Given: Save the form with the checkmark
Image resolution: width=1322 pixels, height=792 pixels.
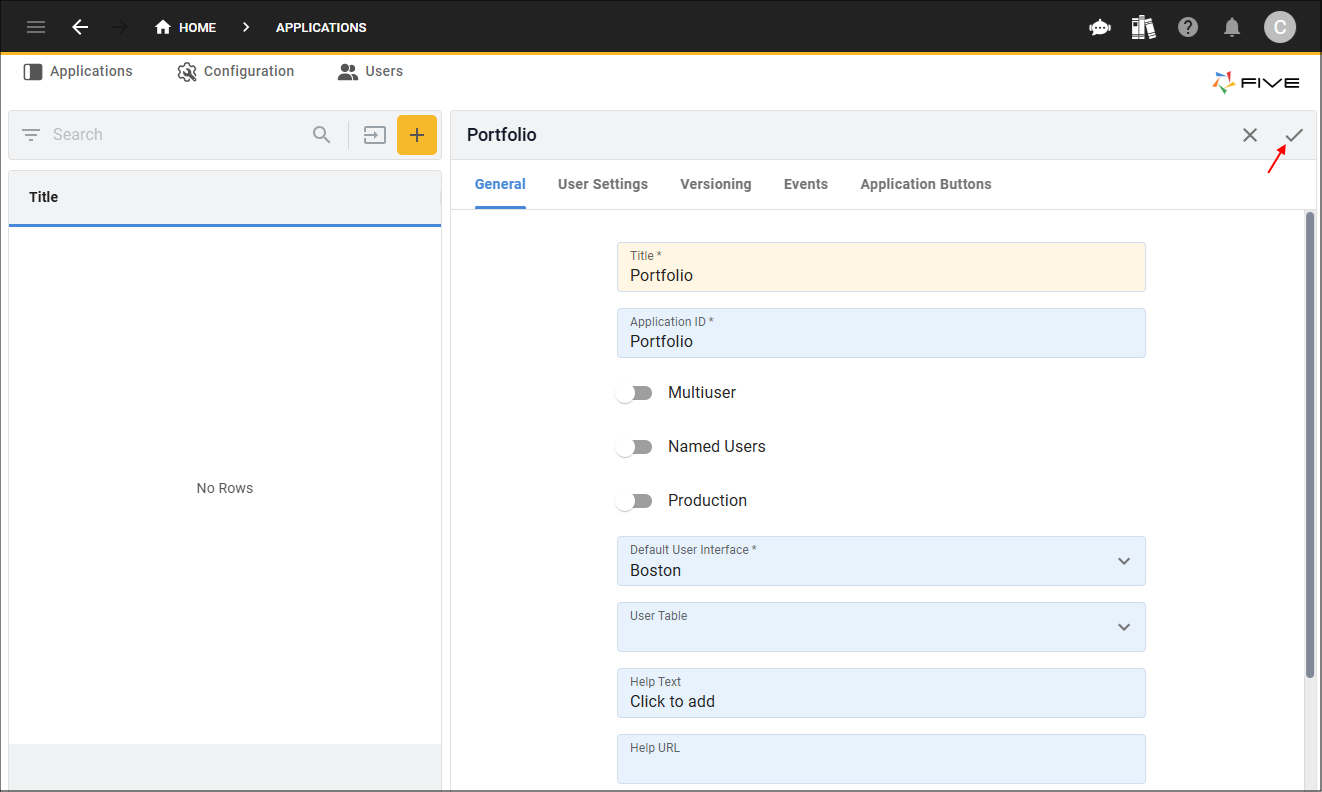Looking at the screenshot, I should click(1294, 135).
